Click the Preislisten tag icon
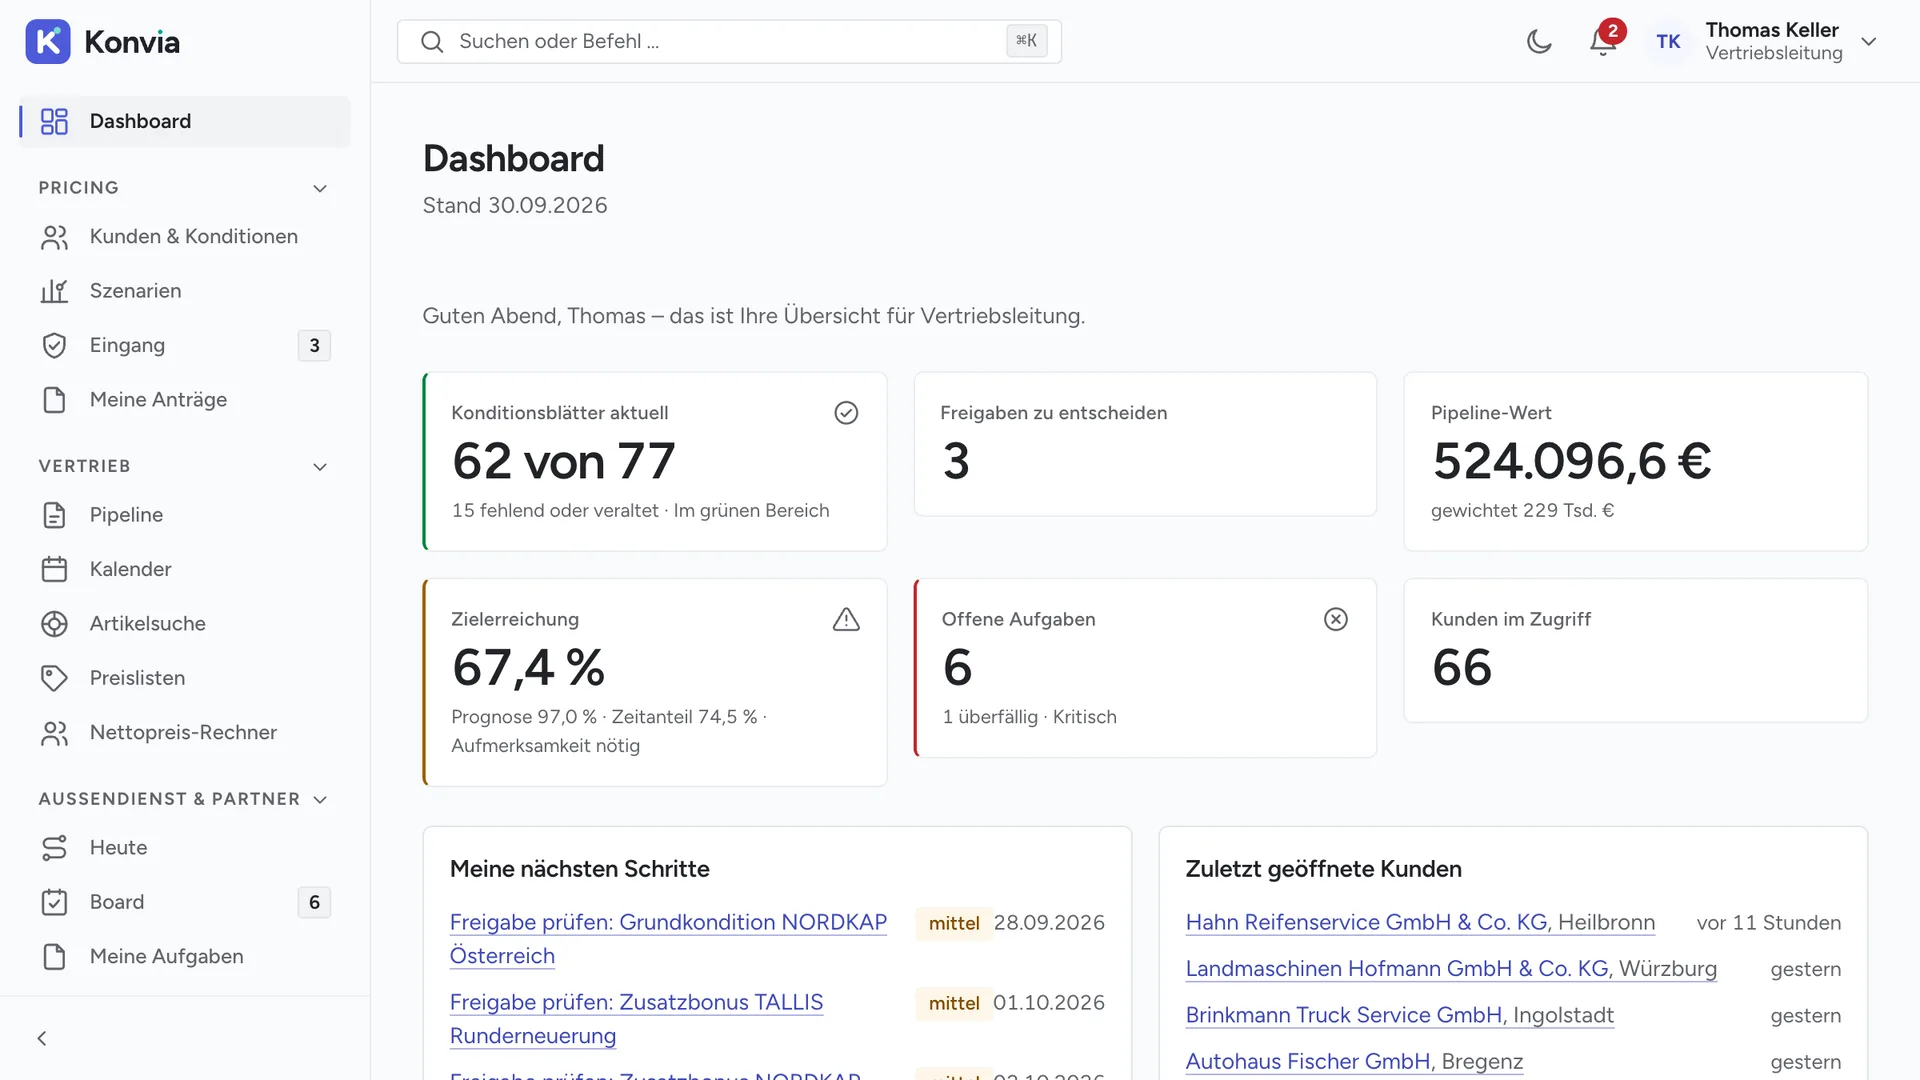 tap(54, 678)
